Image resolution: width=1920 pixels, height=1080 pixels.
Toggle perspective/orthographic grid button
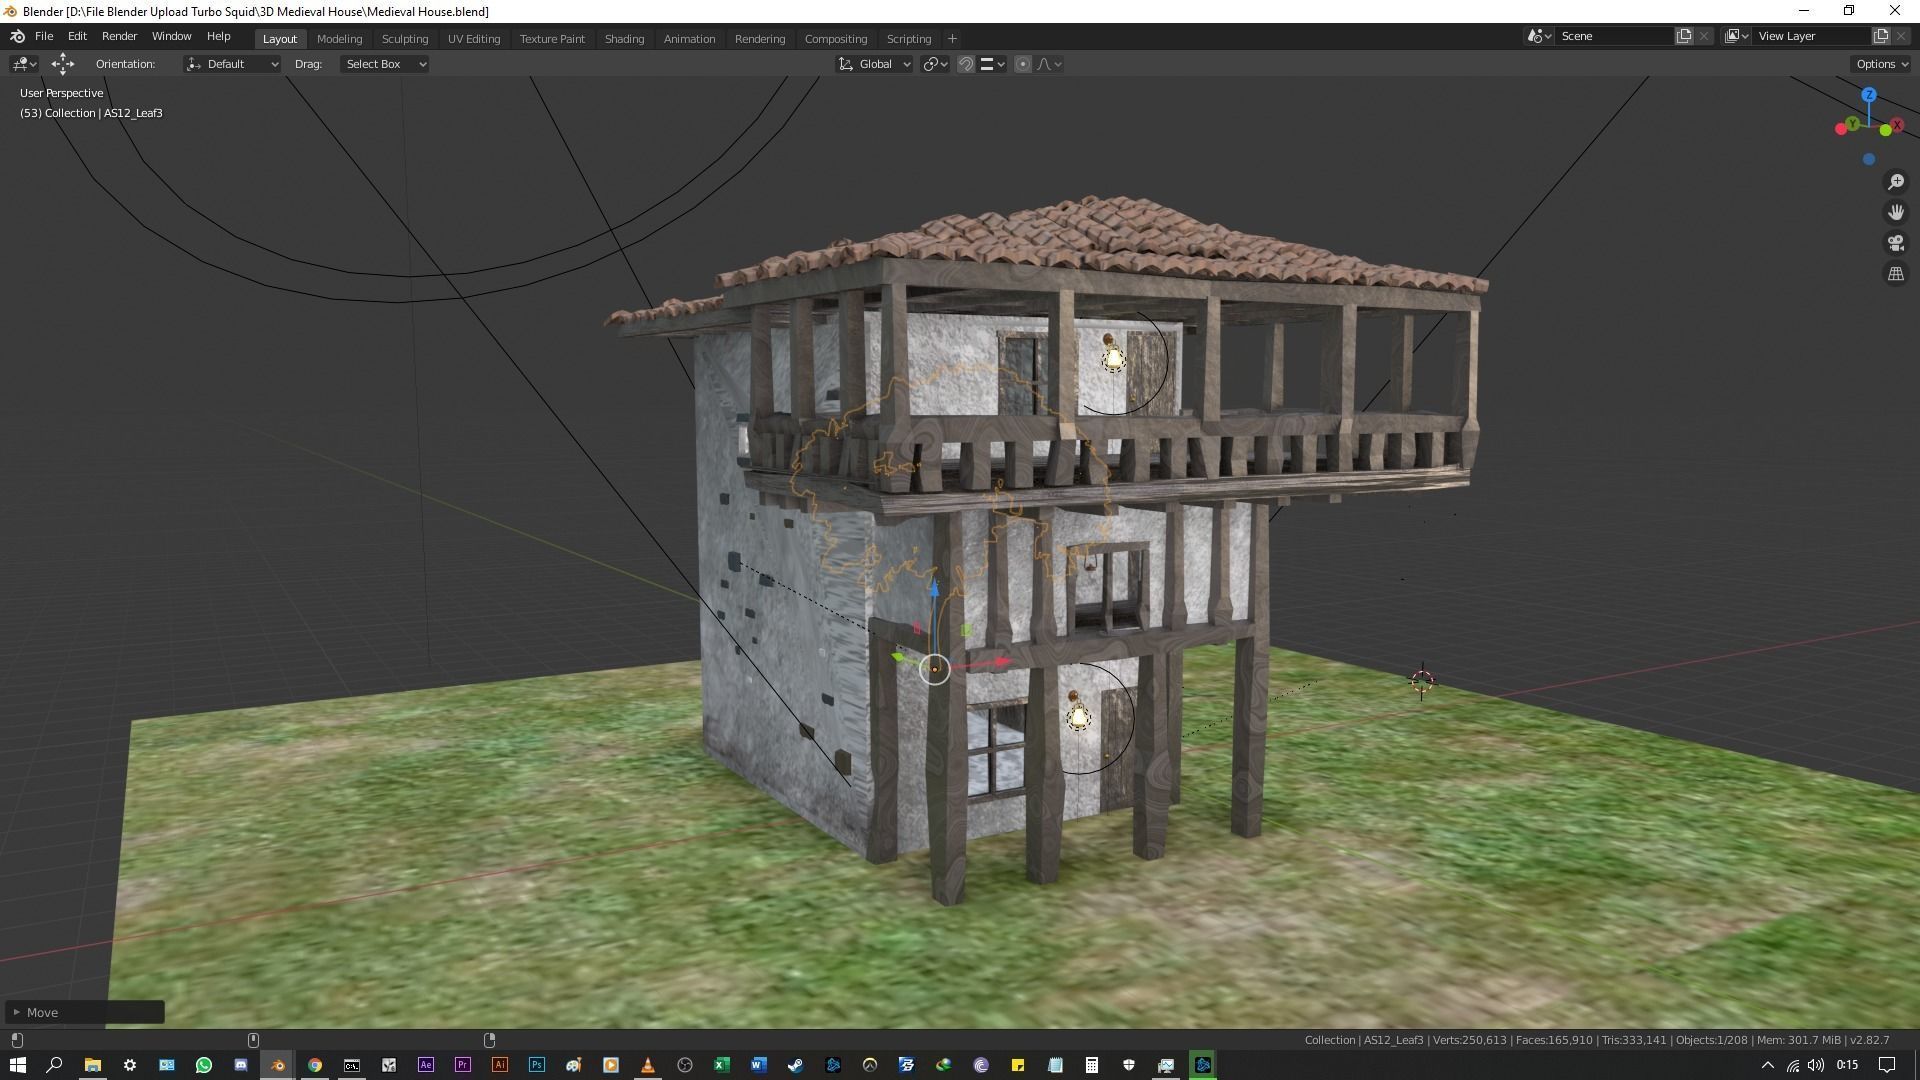[1896, 273]
